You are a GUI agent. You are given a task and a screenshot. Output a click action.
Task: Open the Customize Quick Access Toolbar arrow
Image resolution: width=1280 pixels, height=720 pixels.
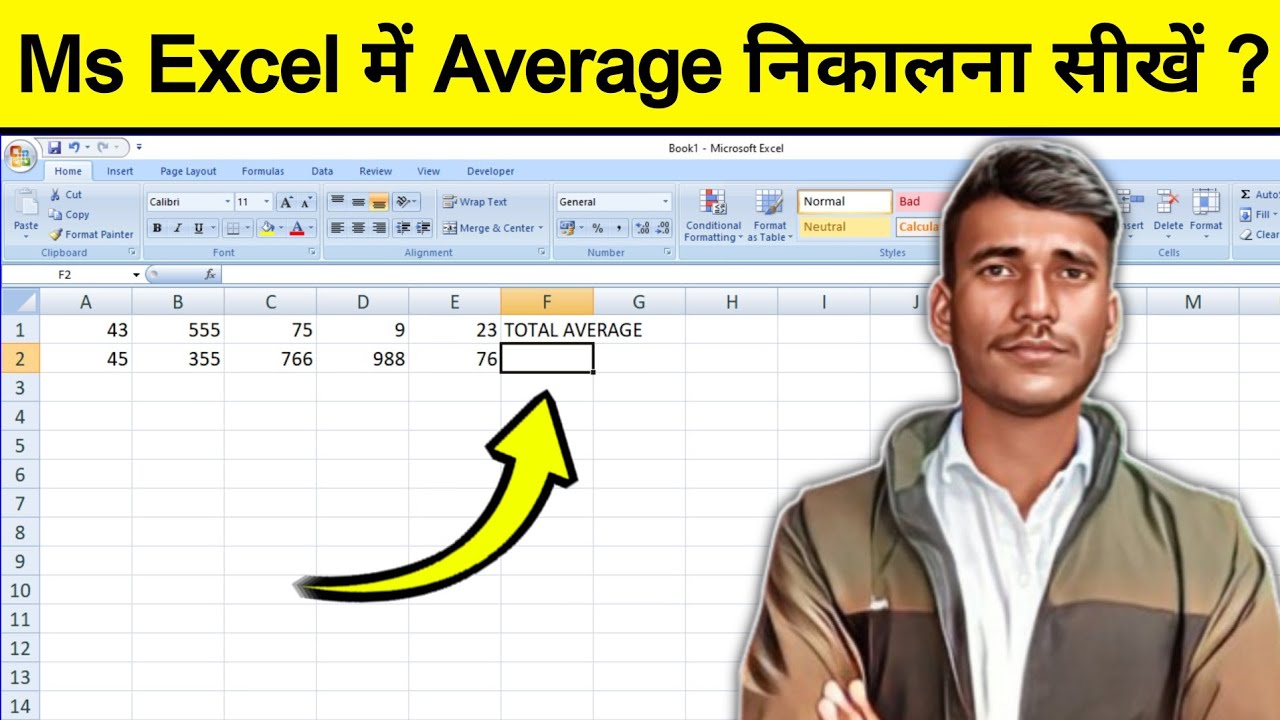(139, 148)
